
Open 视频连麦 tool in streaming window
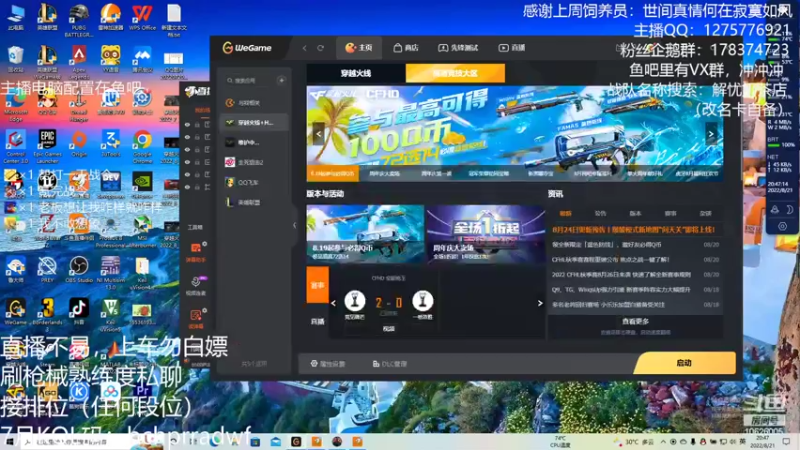click(x=196, y=285)
